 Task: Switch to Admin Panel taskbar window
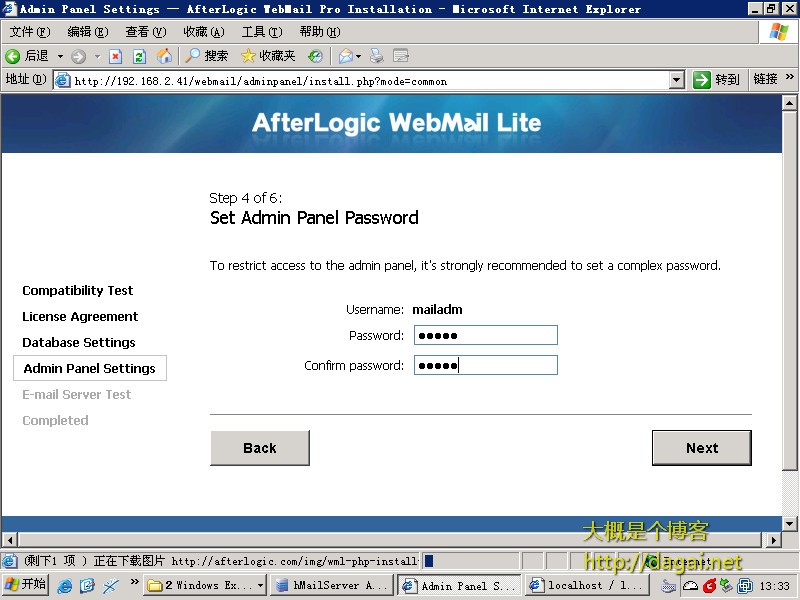tap(460, 585)
